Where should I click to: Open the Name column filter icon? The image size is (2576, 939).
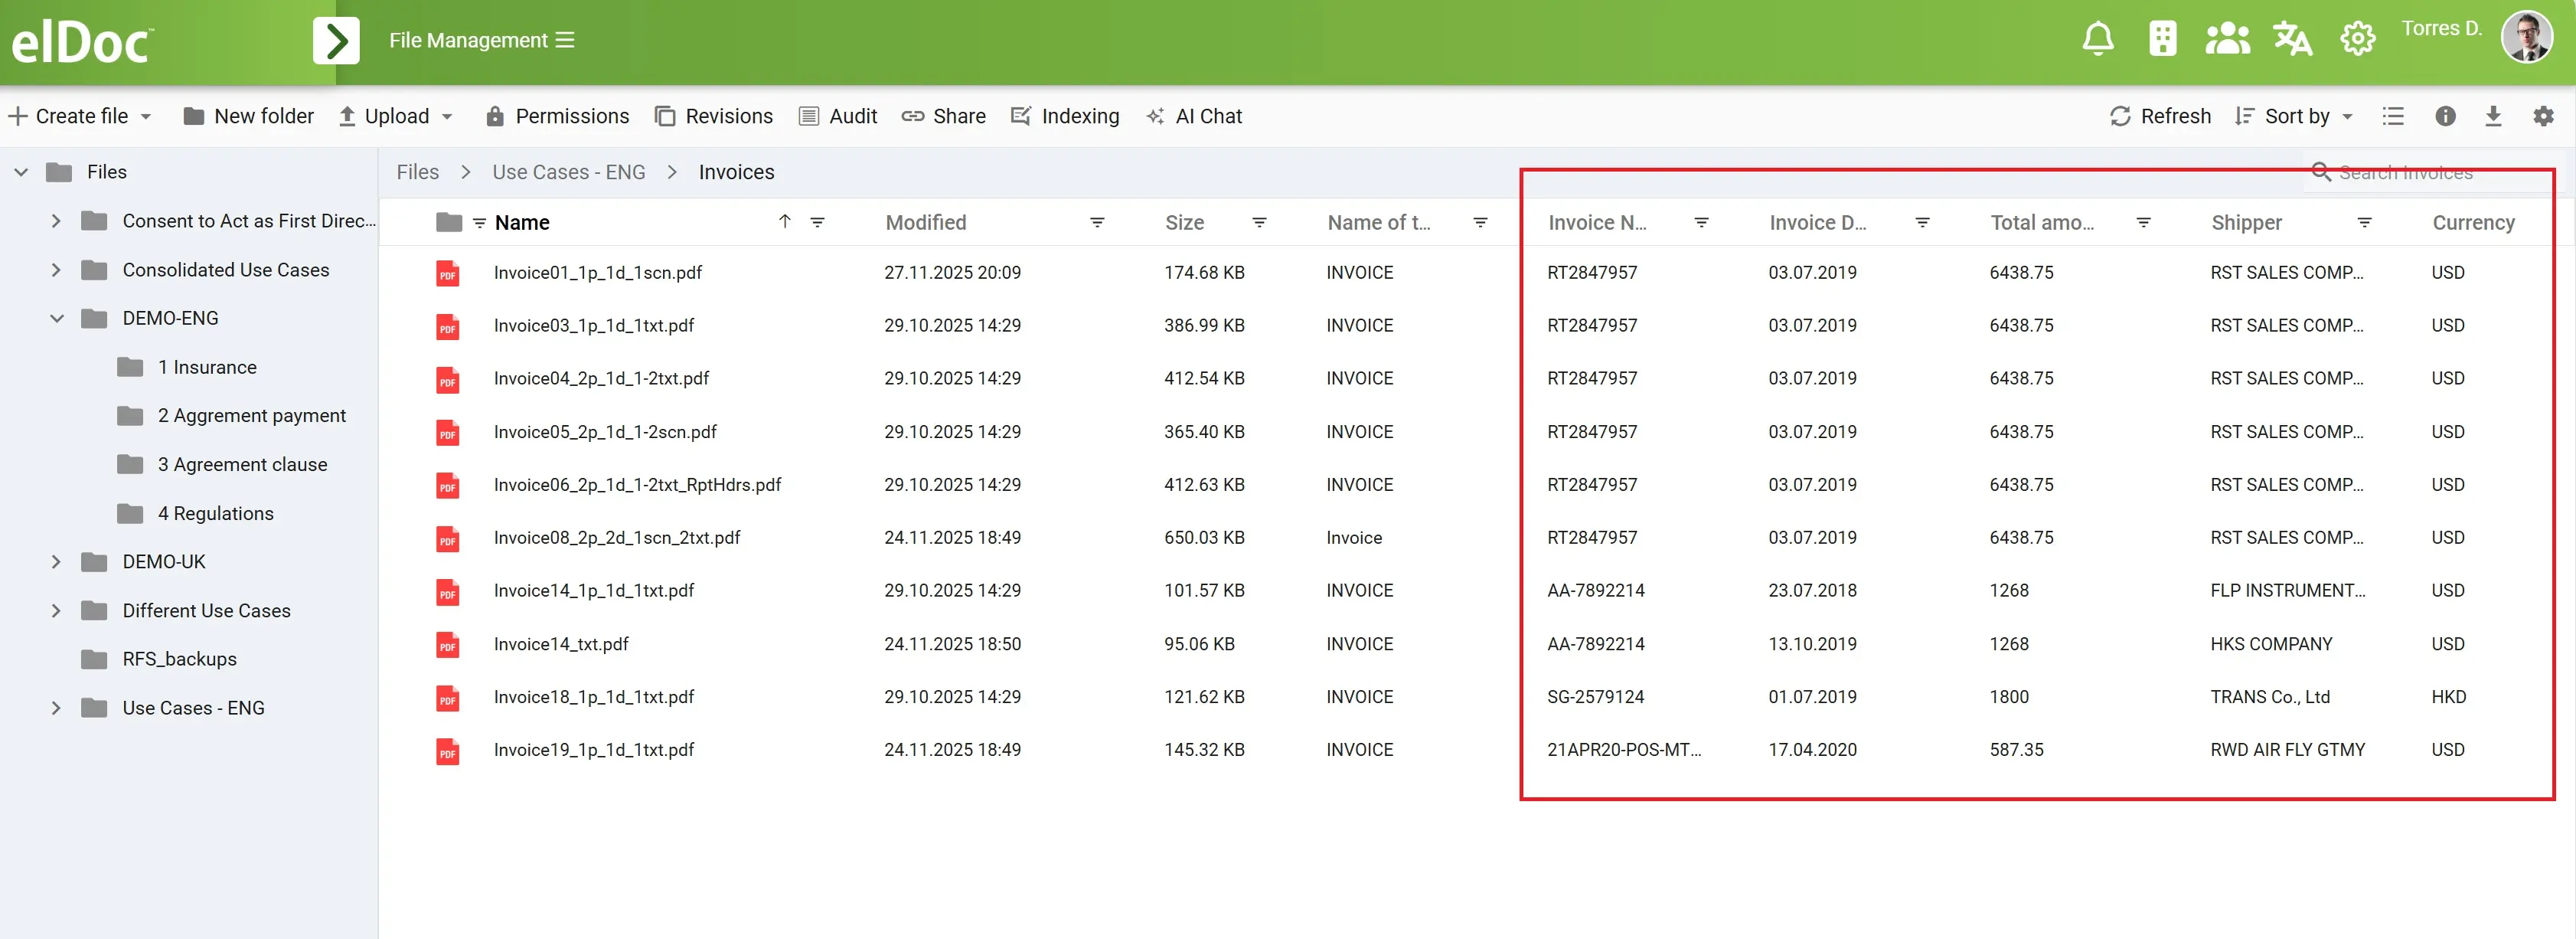click(x=817, y=222)
